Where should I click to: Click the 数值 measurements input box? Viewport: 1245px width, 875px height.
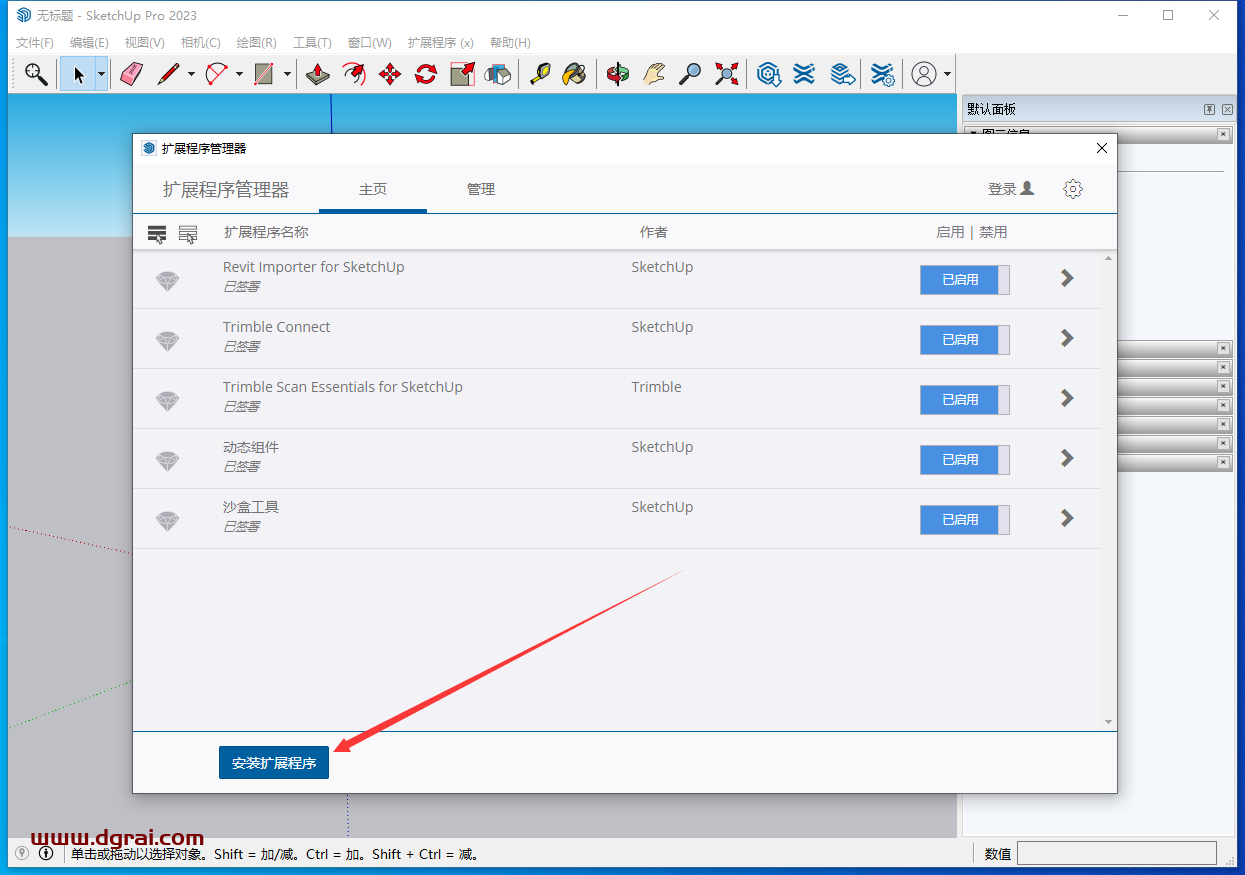coord(1117,853)
